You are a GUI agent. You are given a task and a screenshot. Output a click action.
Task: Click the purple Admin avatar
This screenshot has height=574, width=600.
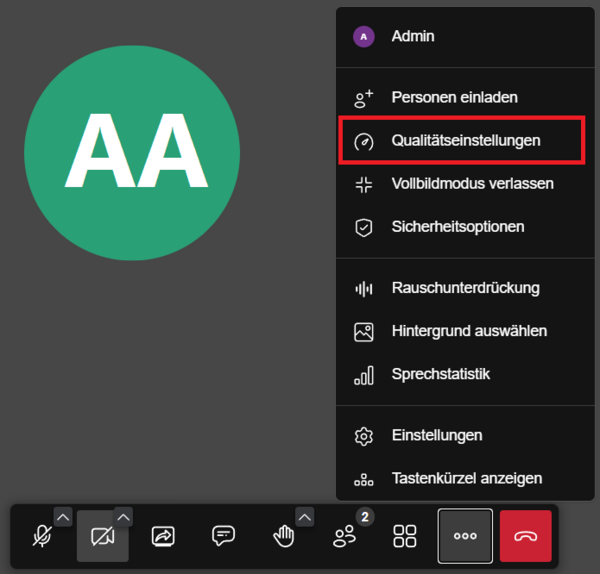[364, 37]
